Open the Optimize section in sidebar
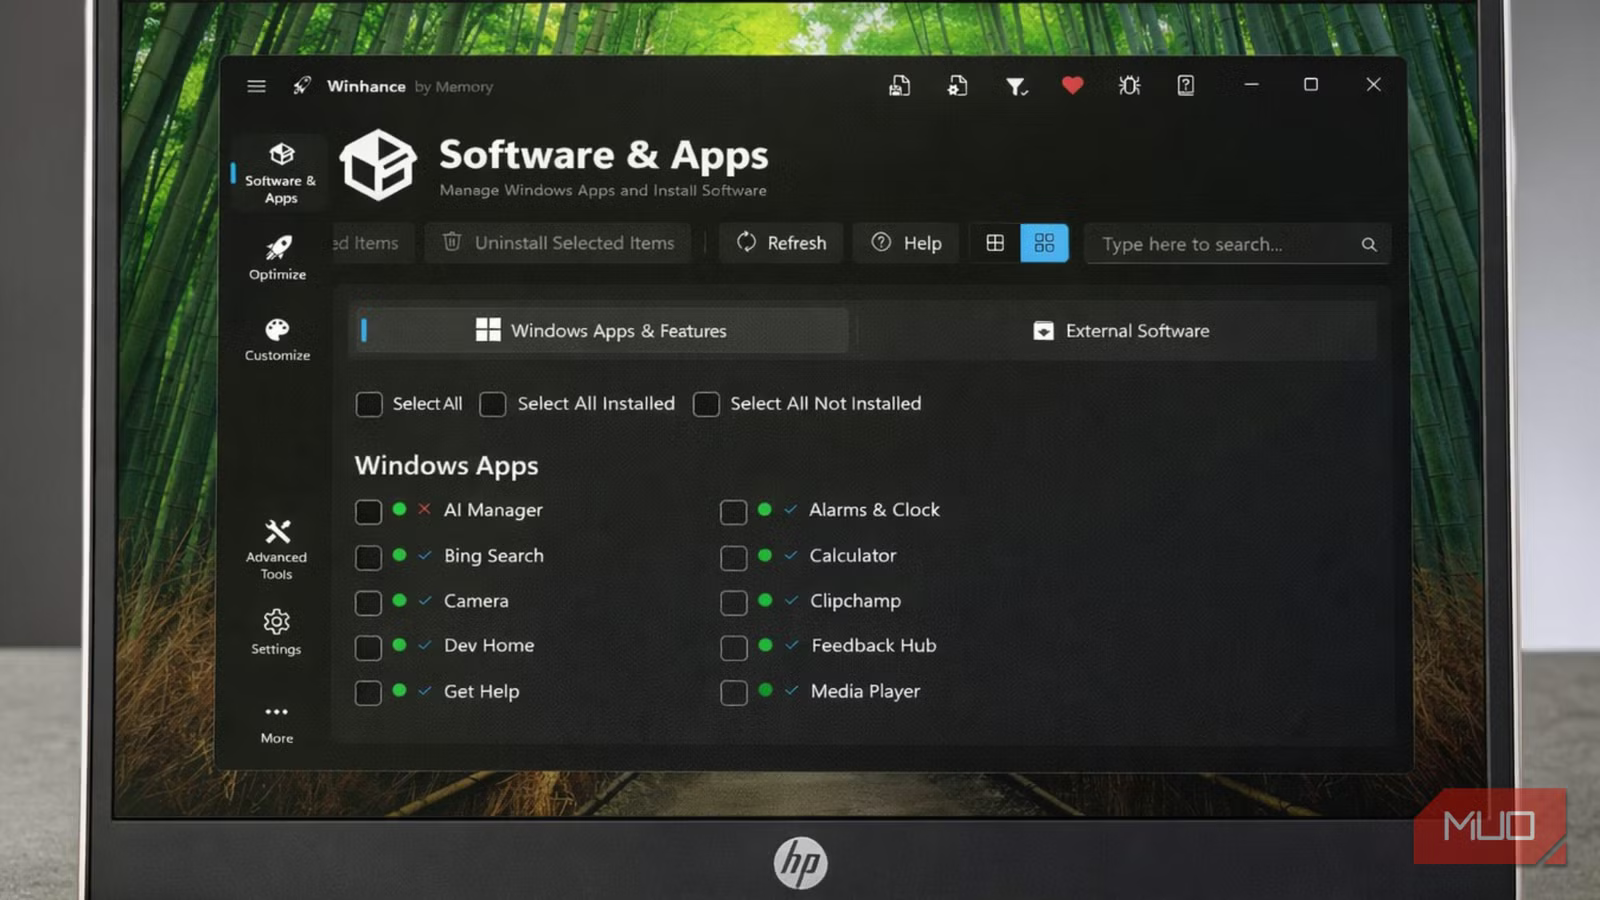 [x=277, y=257]
